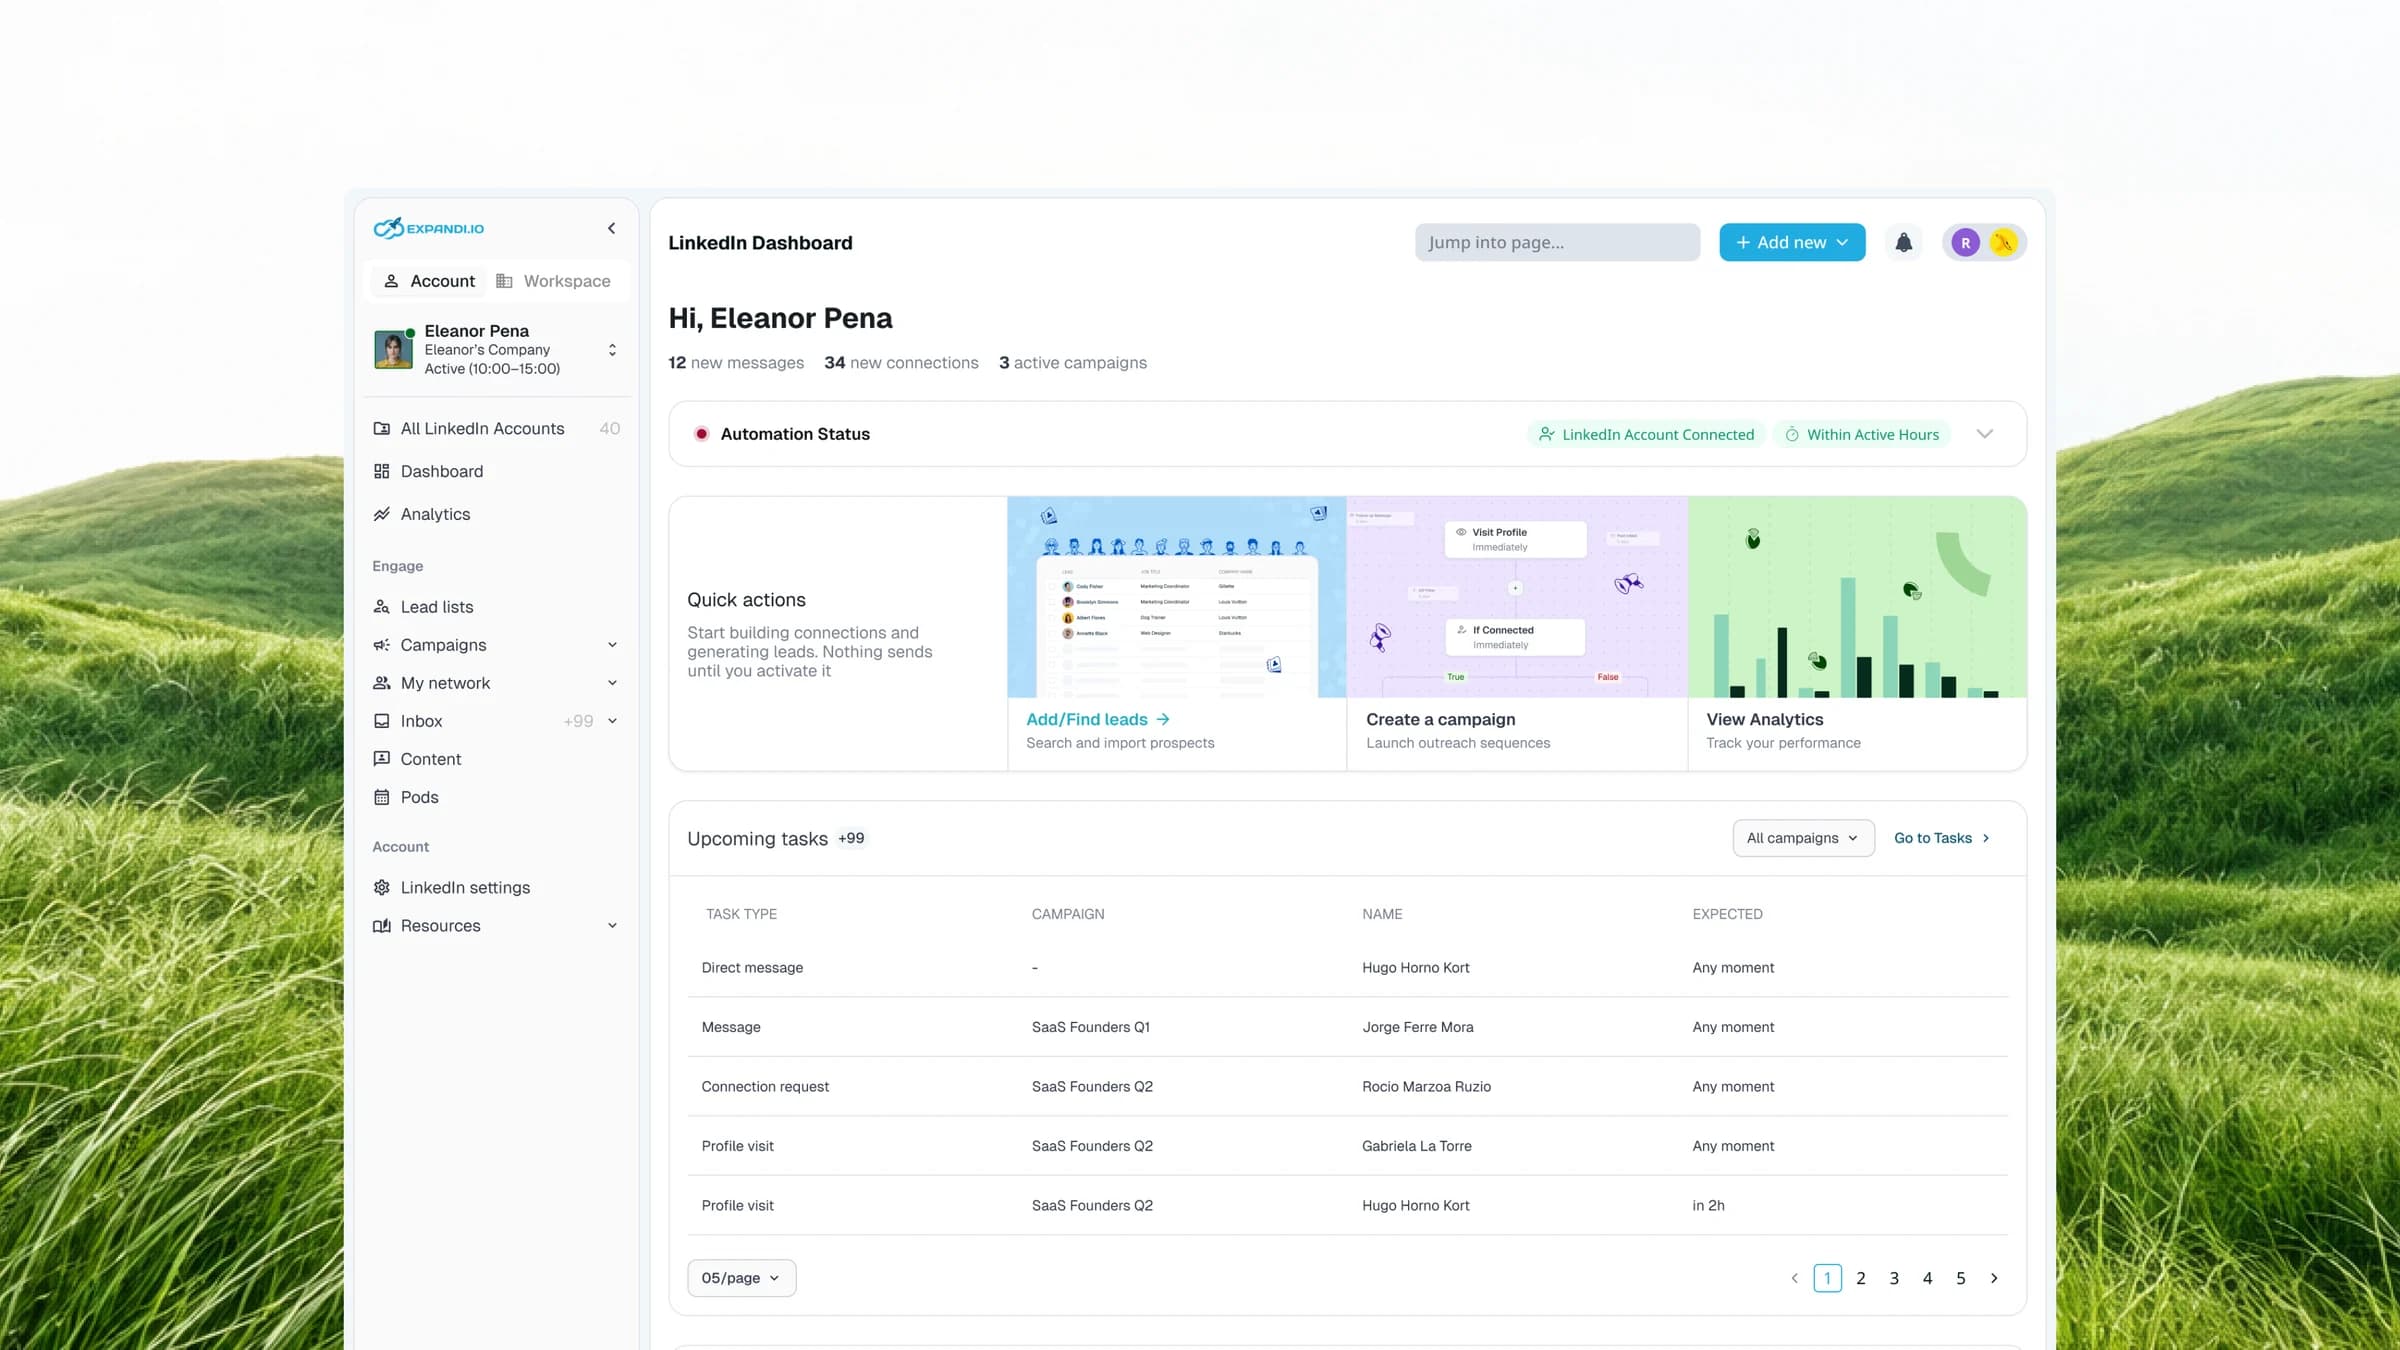
Task: Click the next page arrow
Action: coord(1994,1278)
